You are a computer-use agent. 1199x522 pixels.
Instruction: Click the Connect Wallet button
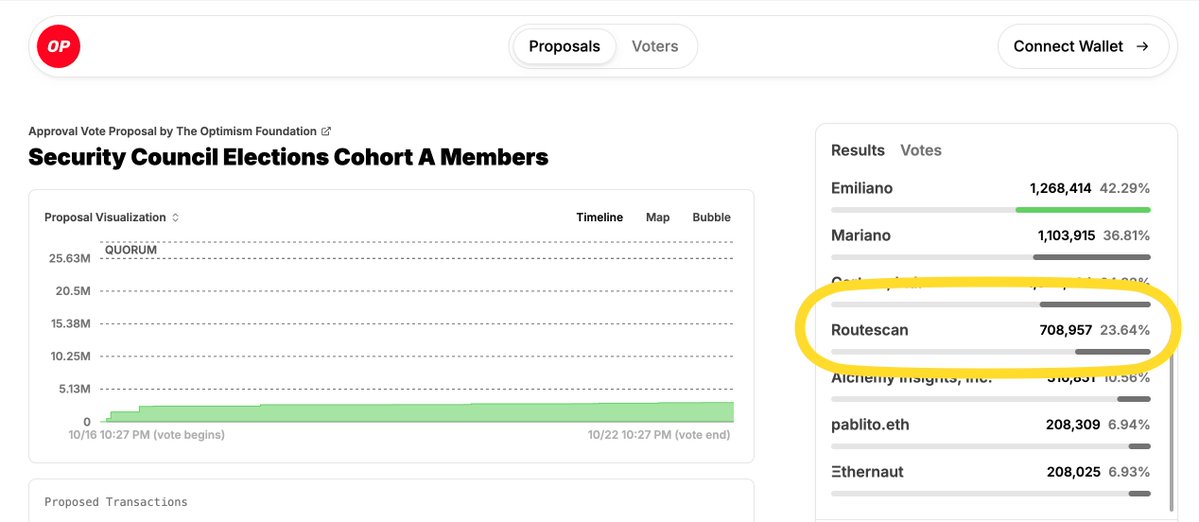tap(1083, 47)
